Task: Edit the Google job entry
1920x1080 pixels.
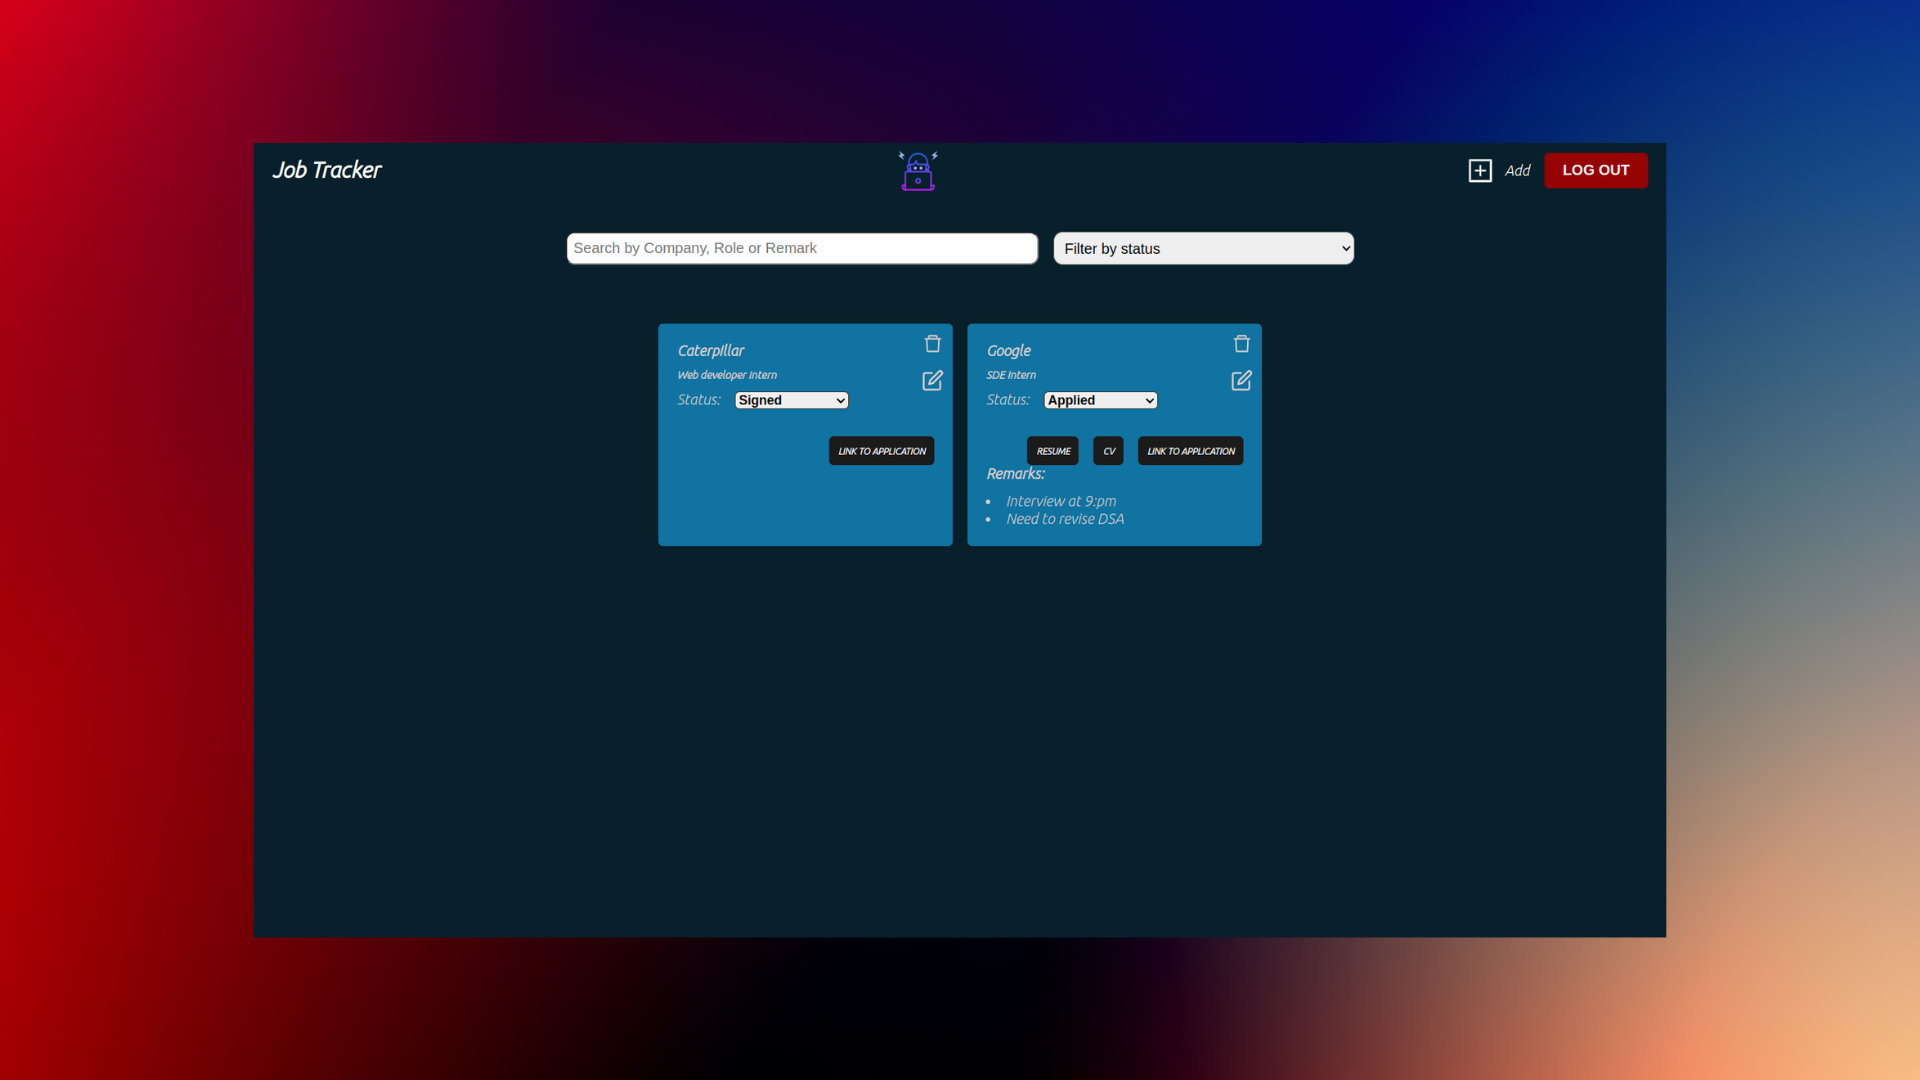Action: 1241,381
